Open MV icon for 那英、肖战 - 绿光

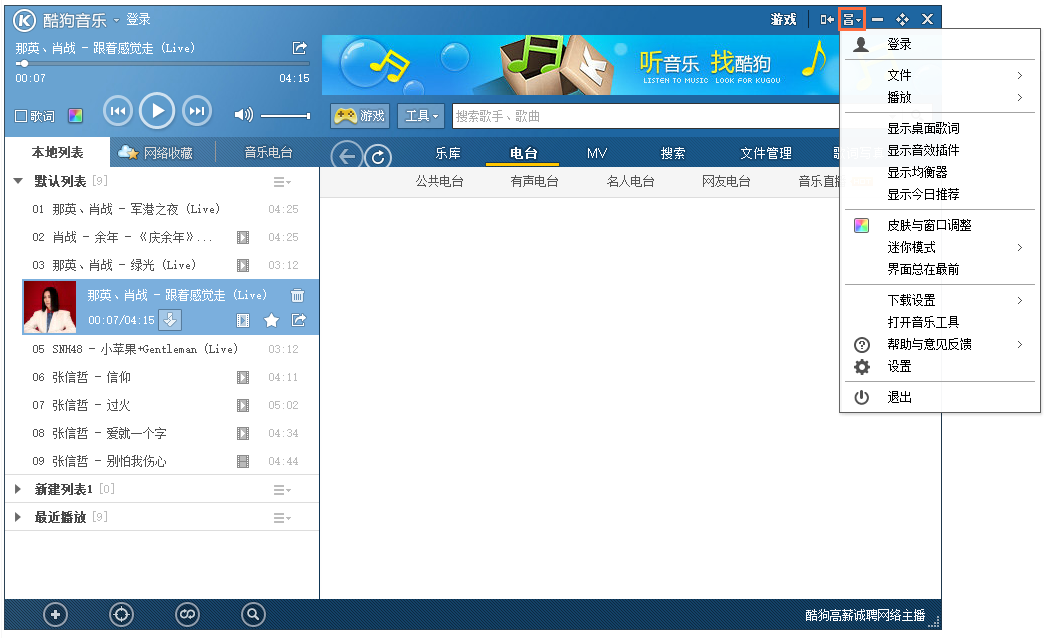[x=243, y=265]
